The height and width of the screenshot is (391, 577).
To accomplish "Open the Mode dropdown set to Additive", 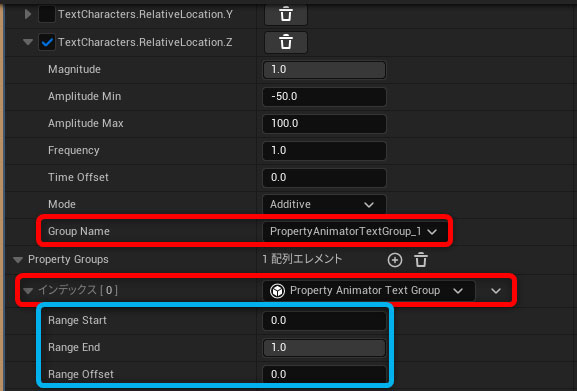I will pyautogui.click(x=324, y=204).
